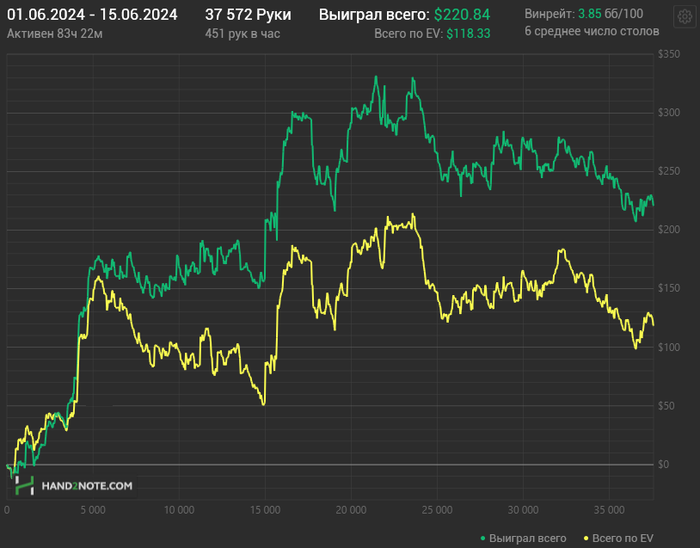
Task: Click the $250 y-axis label
Action: pos(669,171)
